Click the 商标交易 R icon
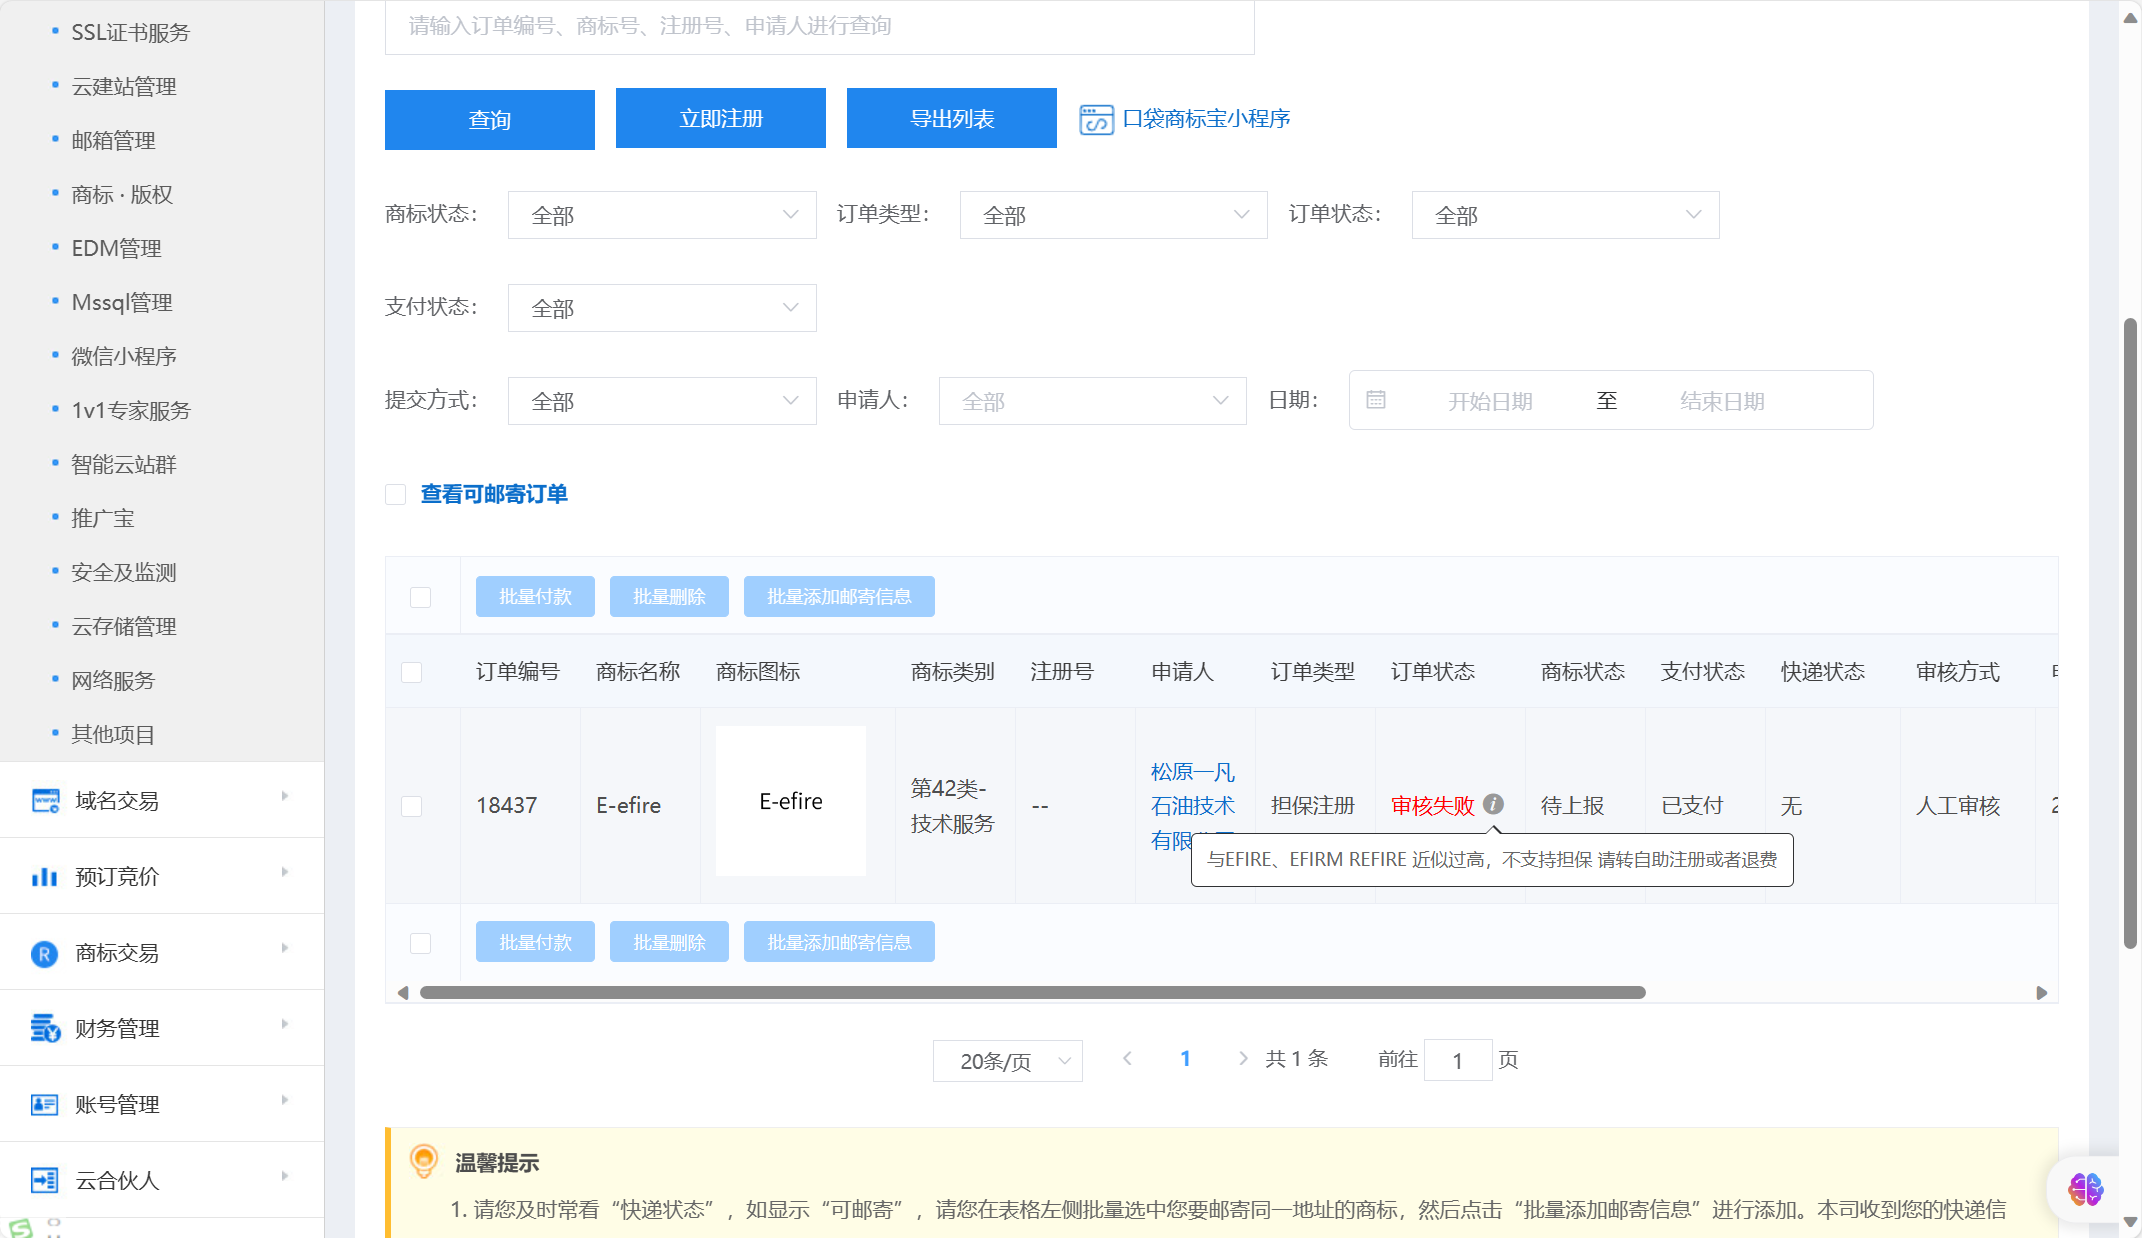 point(45,953)
